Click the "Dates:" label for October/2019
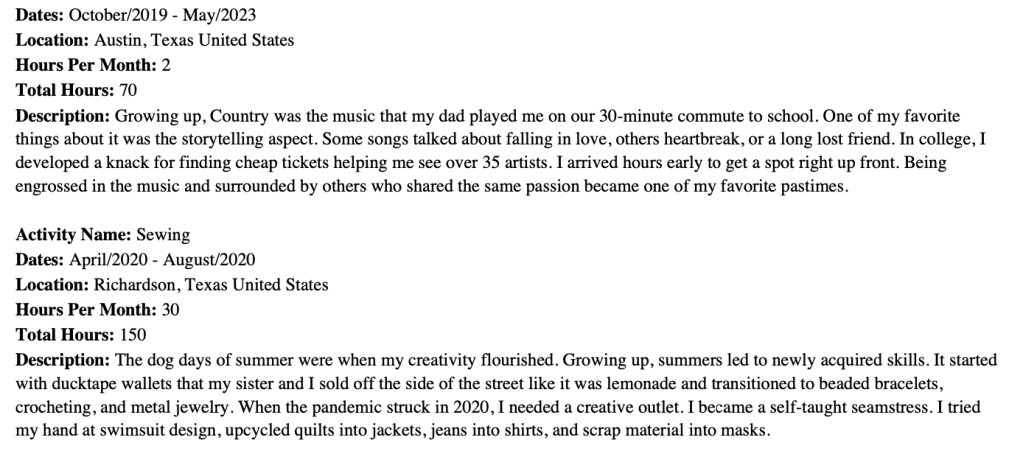 pos(39,17)
